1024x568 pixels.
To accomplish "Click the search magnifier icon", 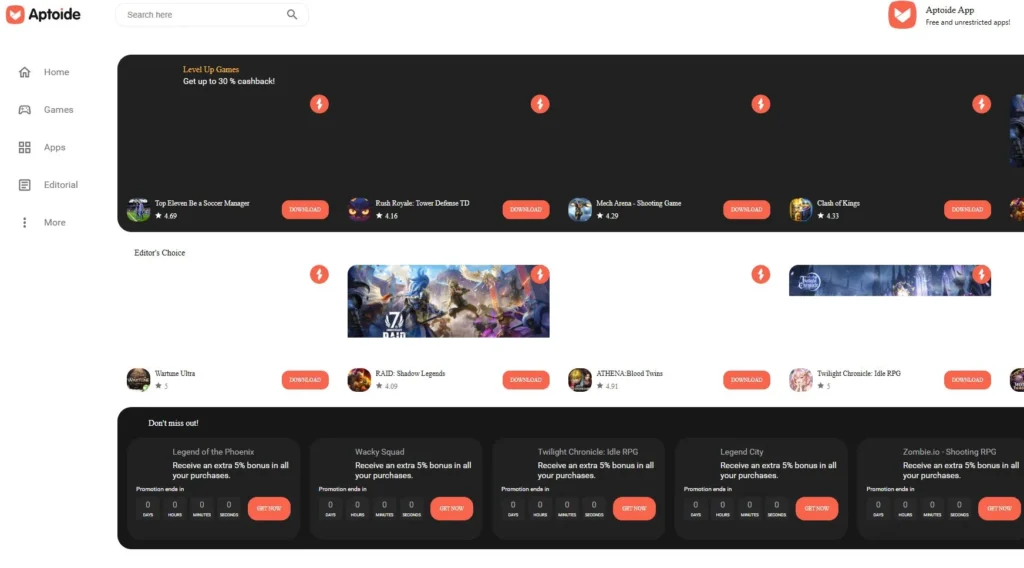I will 292,14.
